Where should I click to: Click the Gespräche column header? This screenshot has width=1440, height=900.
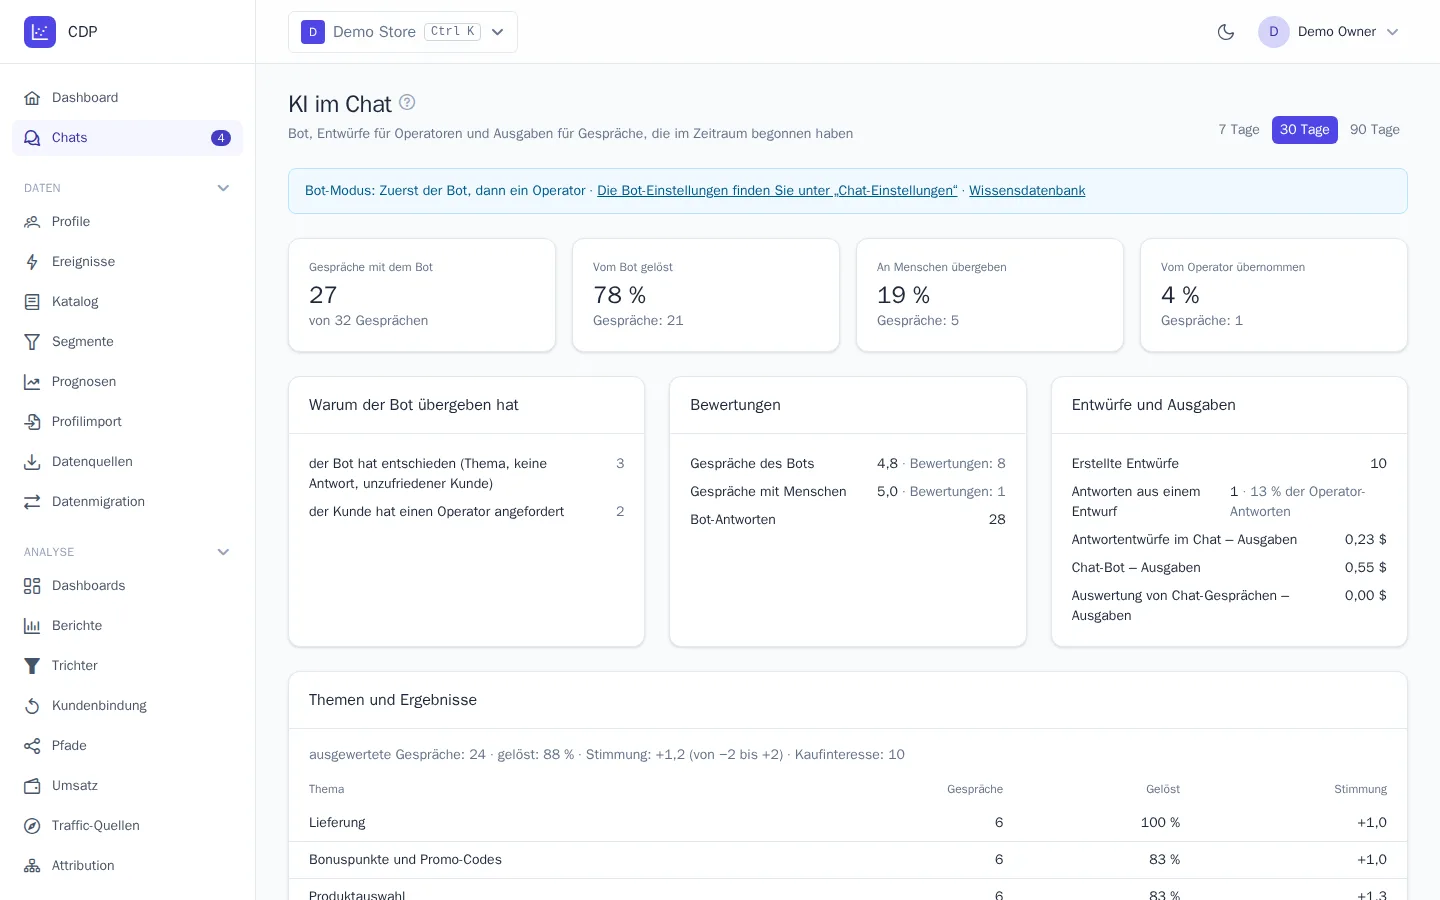(975, 790)
